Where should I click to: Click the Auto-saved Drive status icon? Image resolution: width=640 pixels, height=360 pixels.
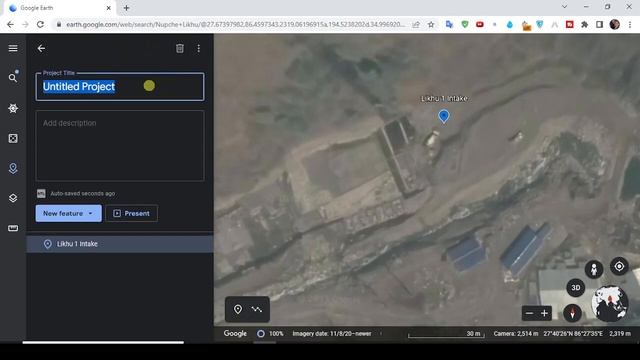[41, 193]
